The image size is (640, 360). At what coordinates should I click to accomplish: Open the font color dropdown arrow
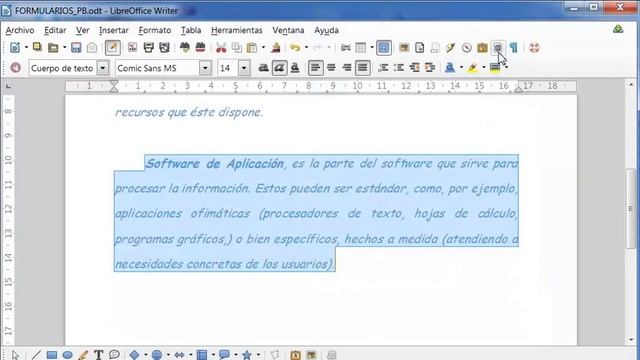(461, 68)
